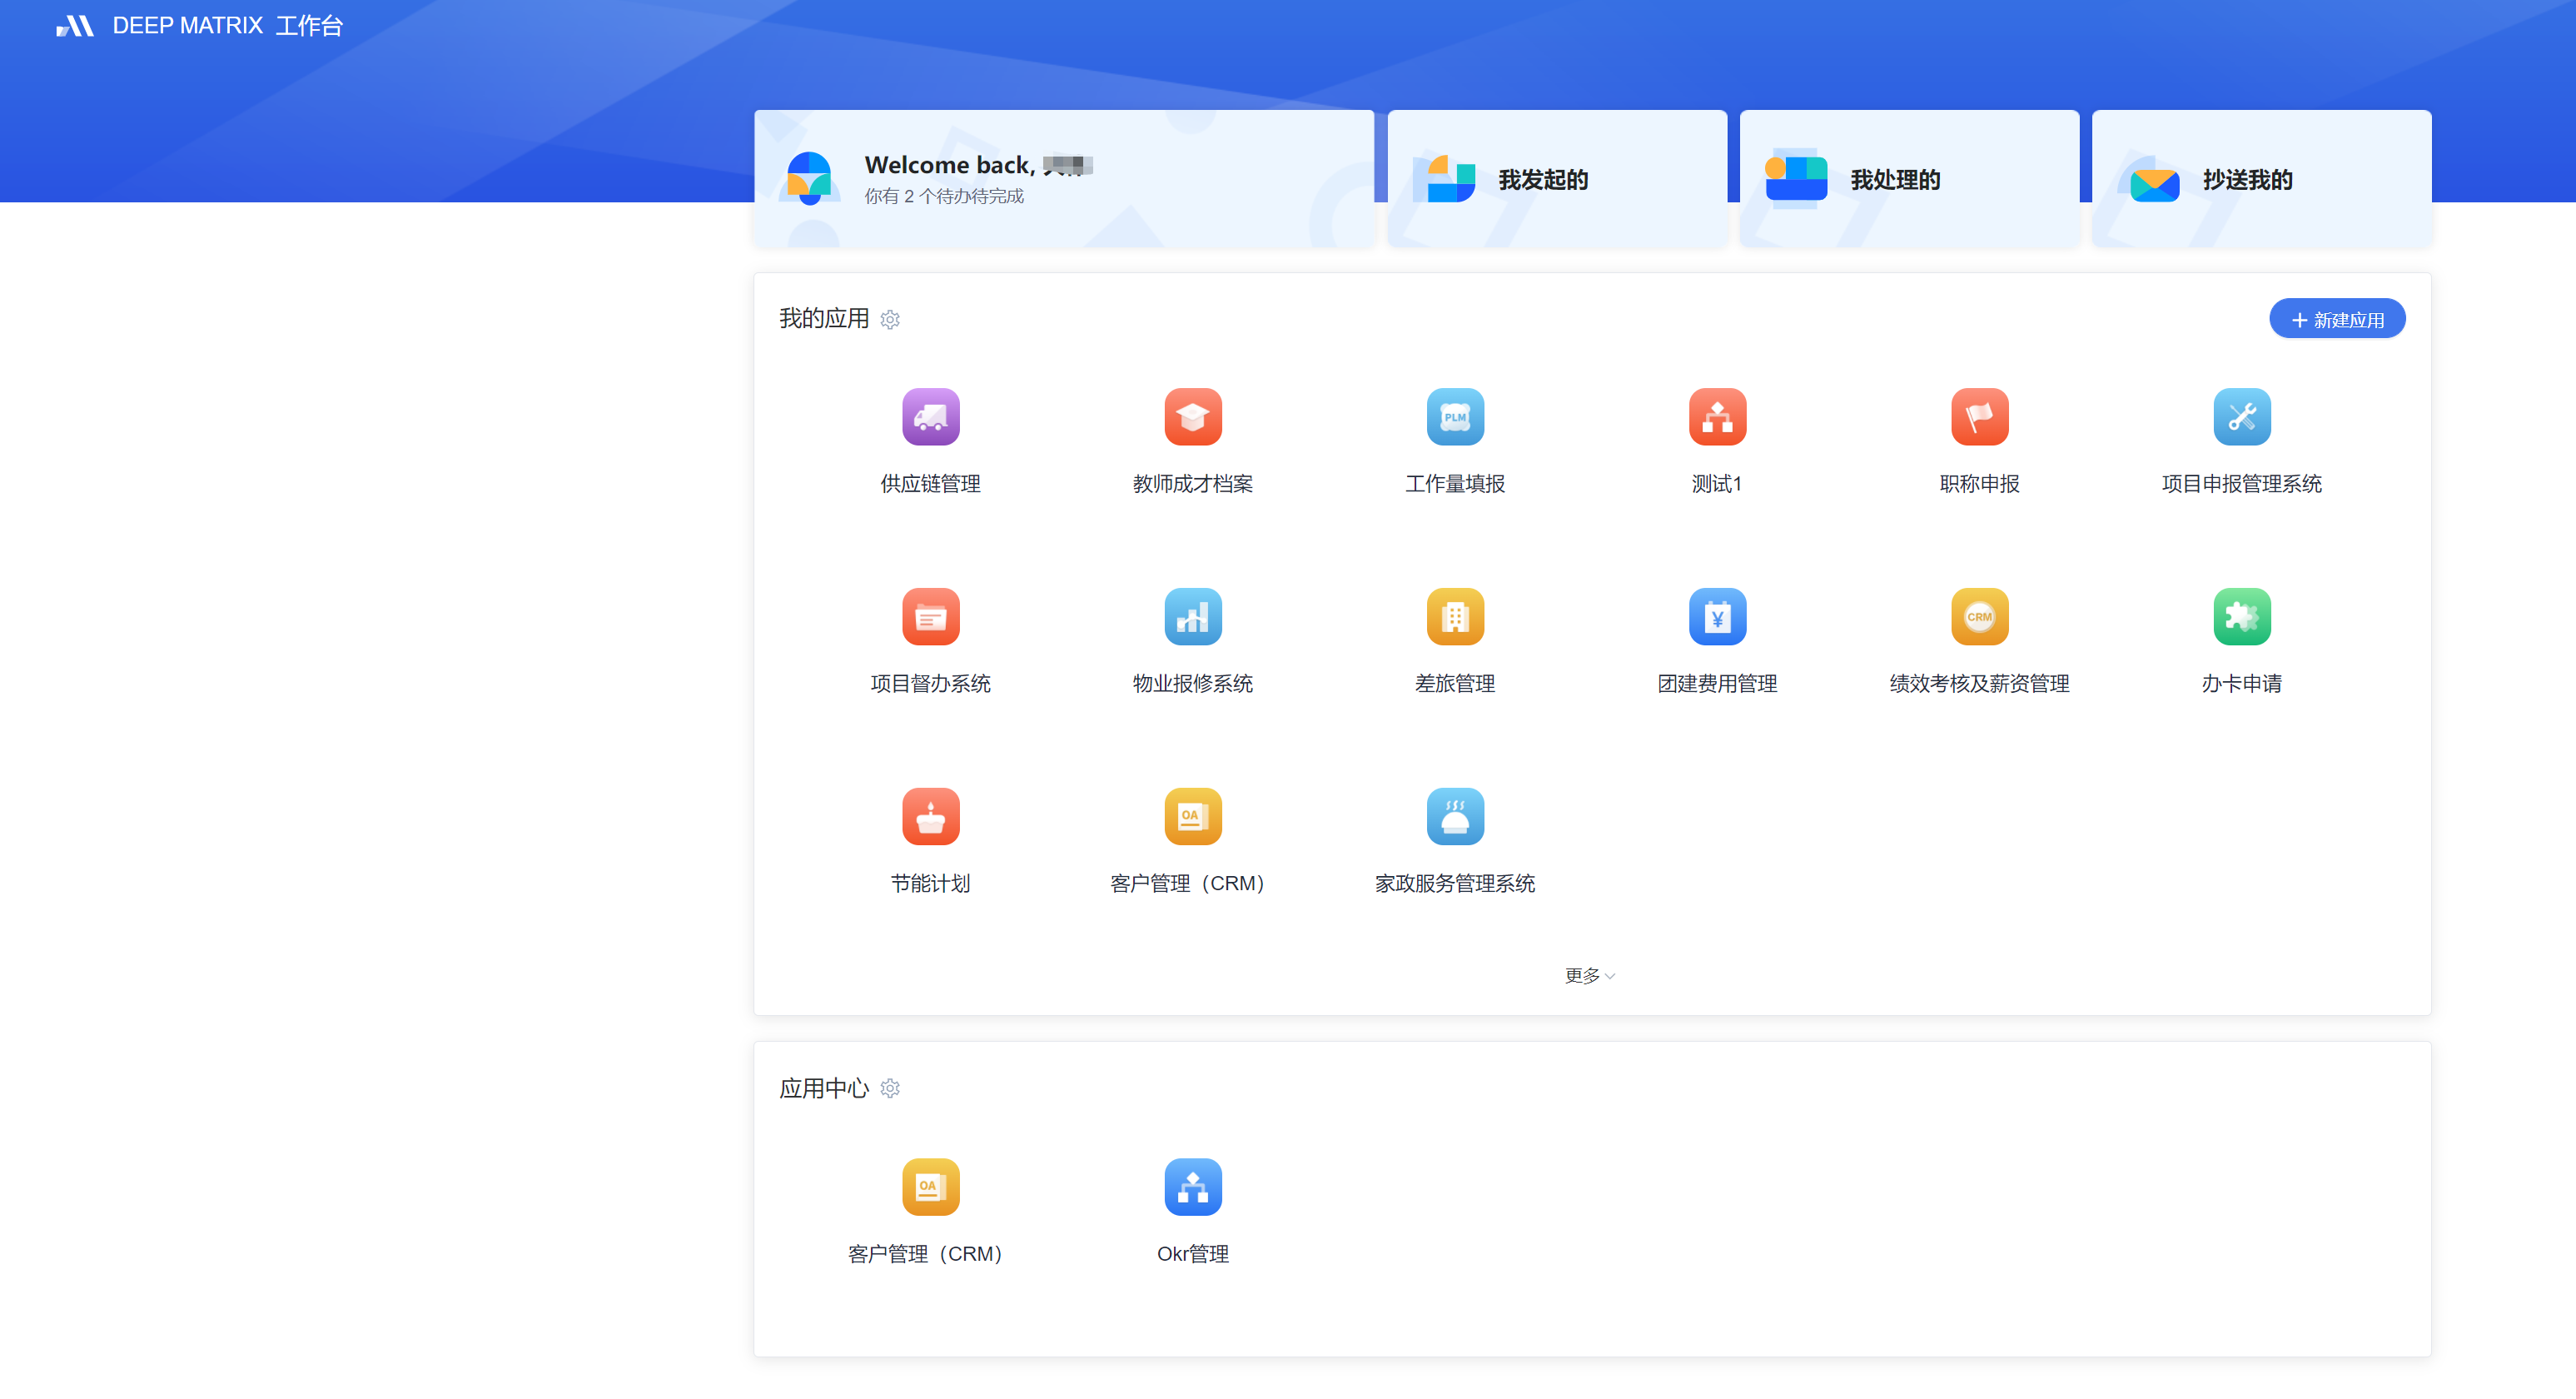Click the 应用中心 settings gear
The width and height of the screenshot is (2576, 1399).
[x=889, y=1088]
